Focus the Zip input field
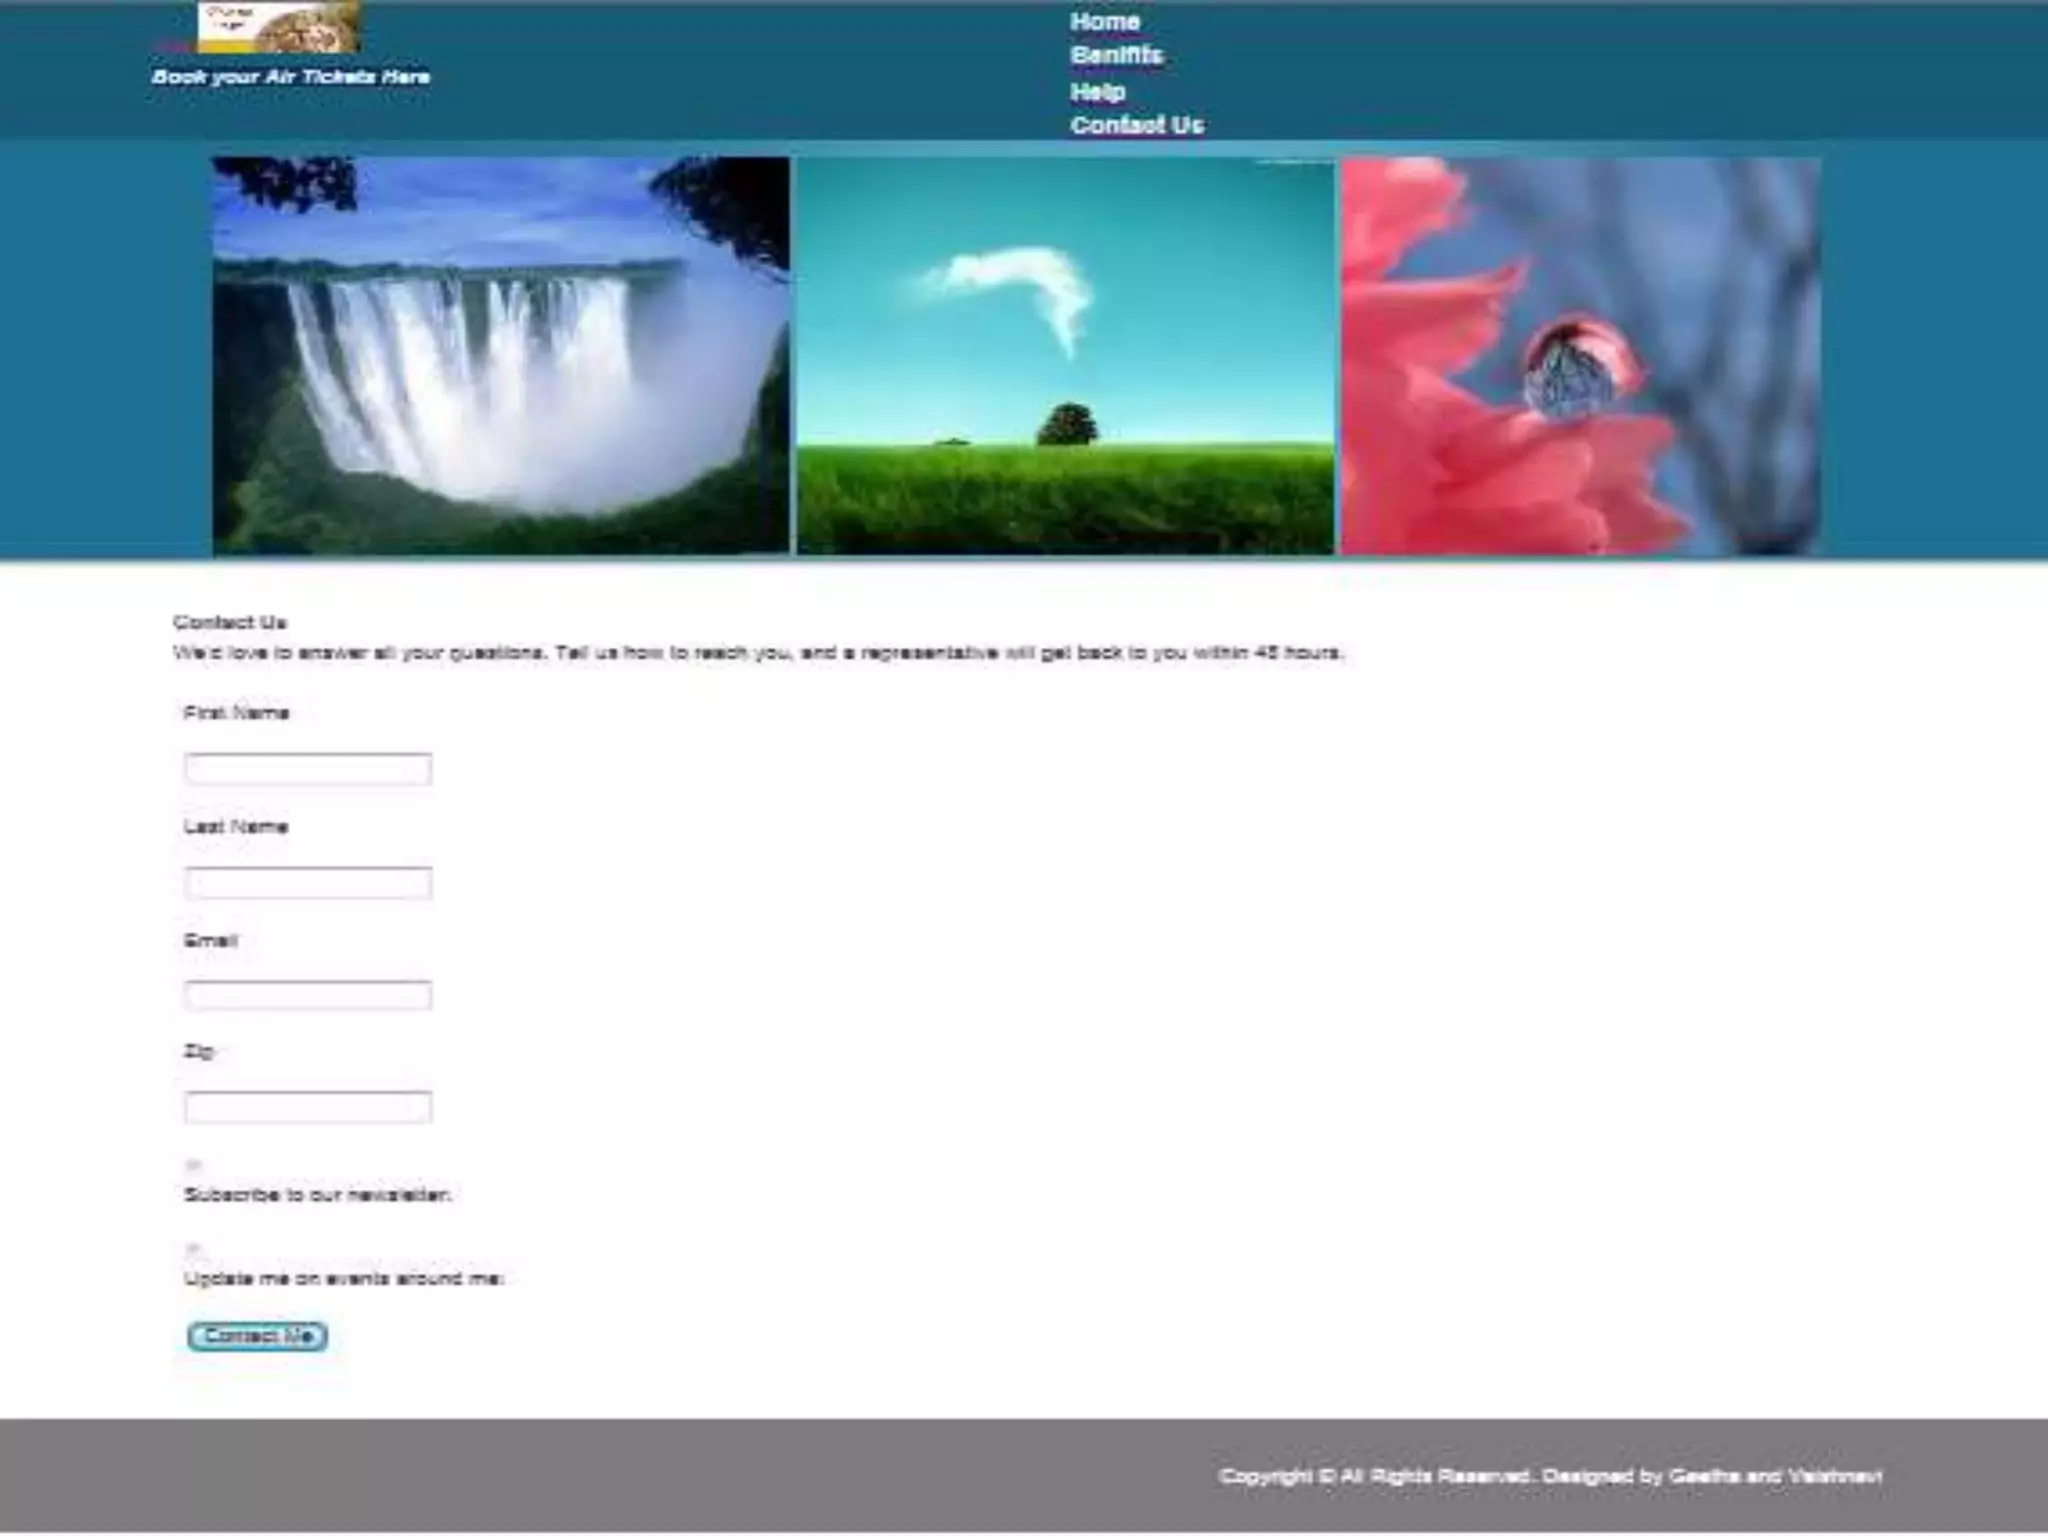 [308, 1107]
